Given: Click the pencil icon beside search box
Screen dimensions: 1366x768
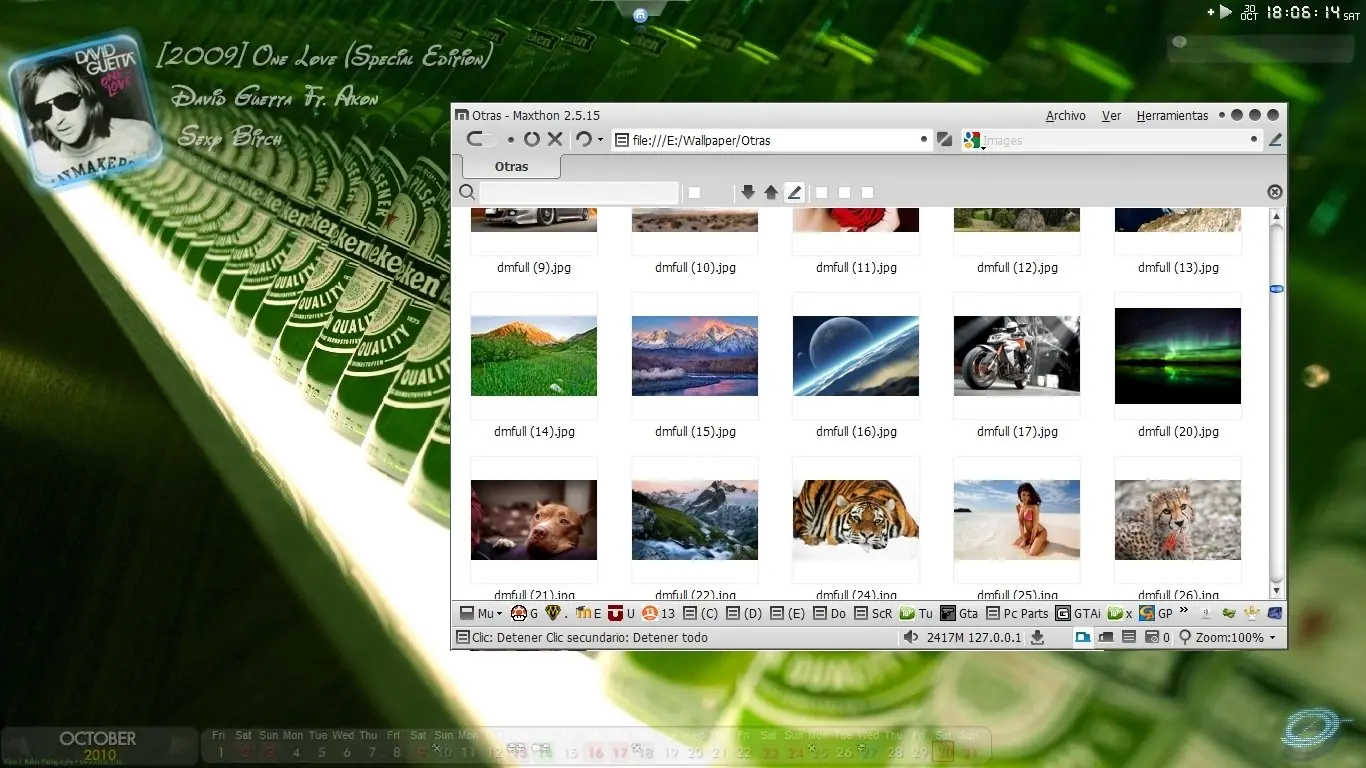Looking at the screenshot, I should pos(1275,141).
